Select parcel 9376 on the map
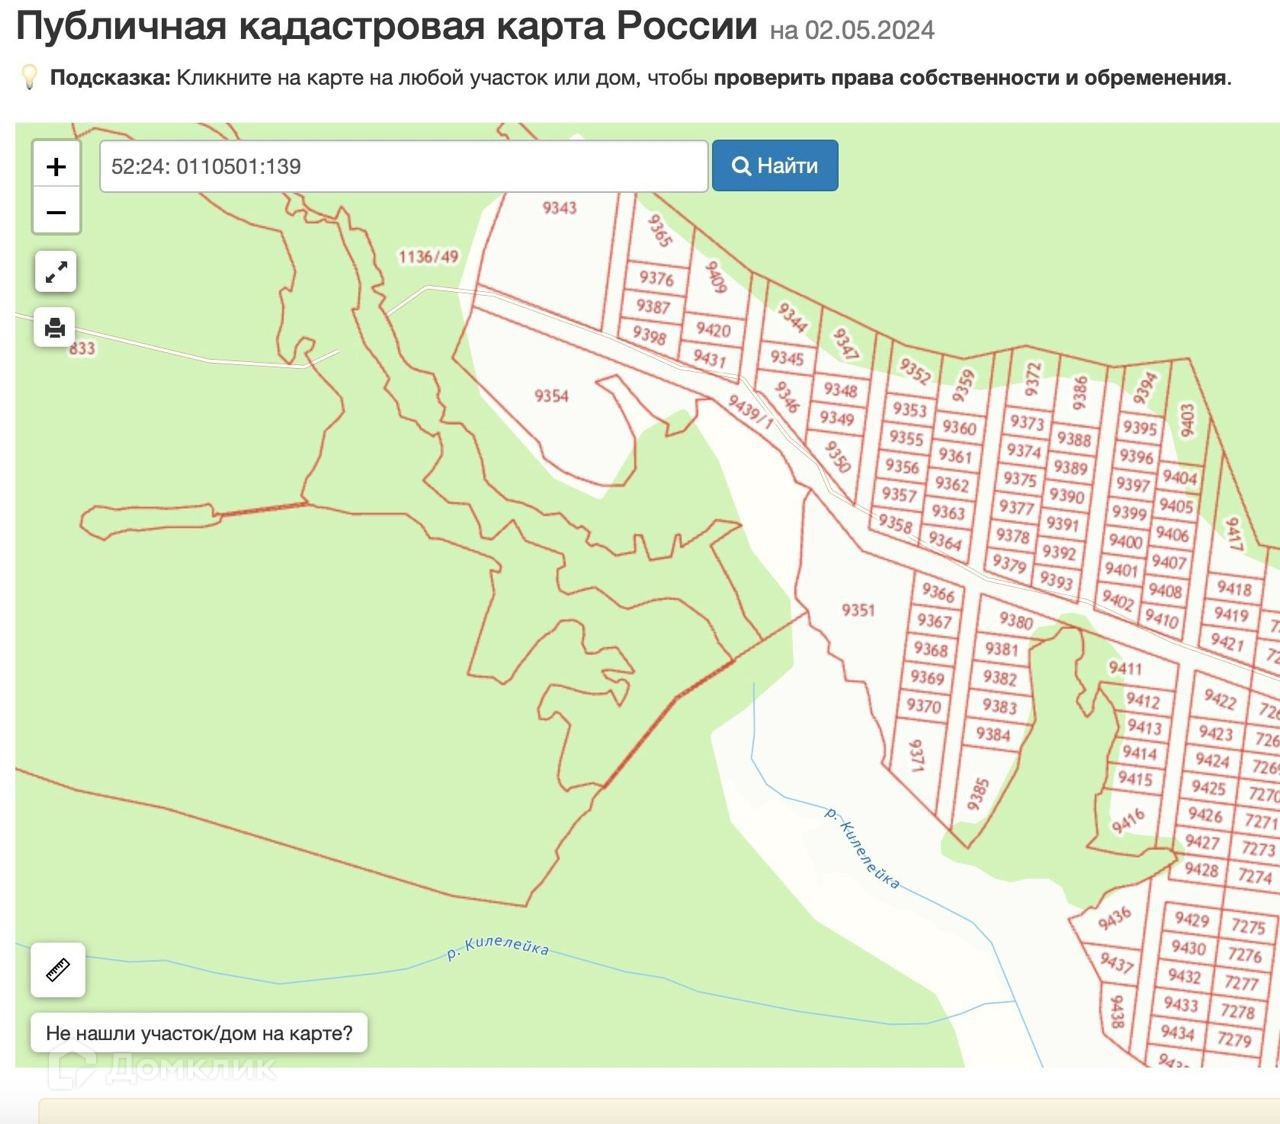This screenshot has height=1124, width=1280. [656, 279]
